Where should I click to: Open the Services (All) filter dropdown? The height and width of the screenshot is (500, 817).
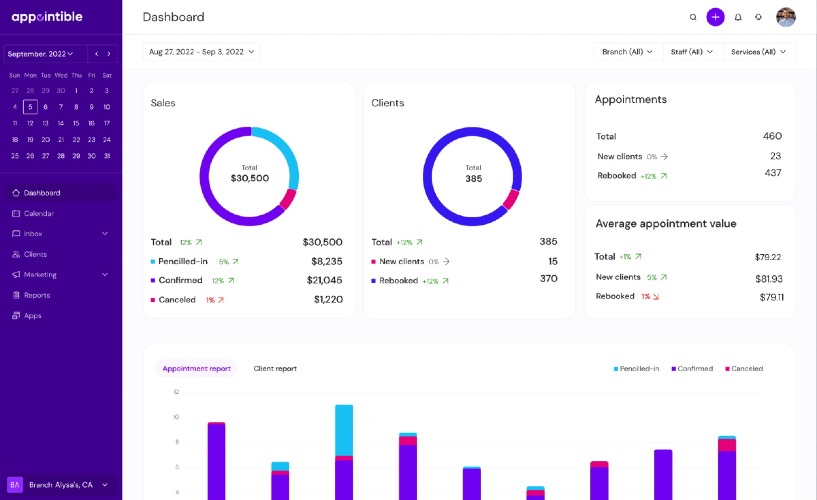tap(759, 52)
